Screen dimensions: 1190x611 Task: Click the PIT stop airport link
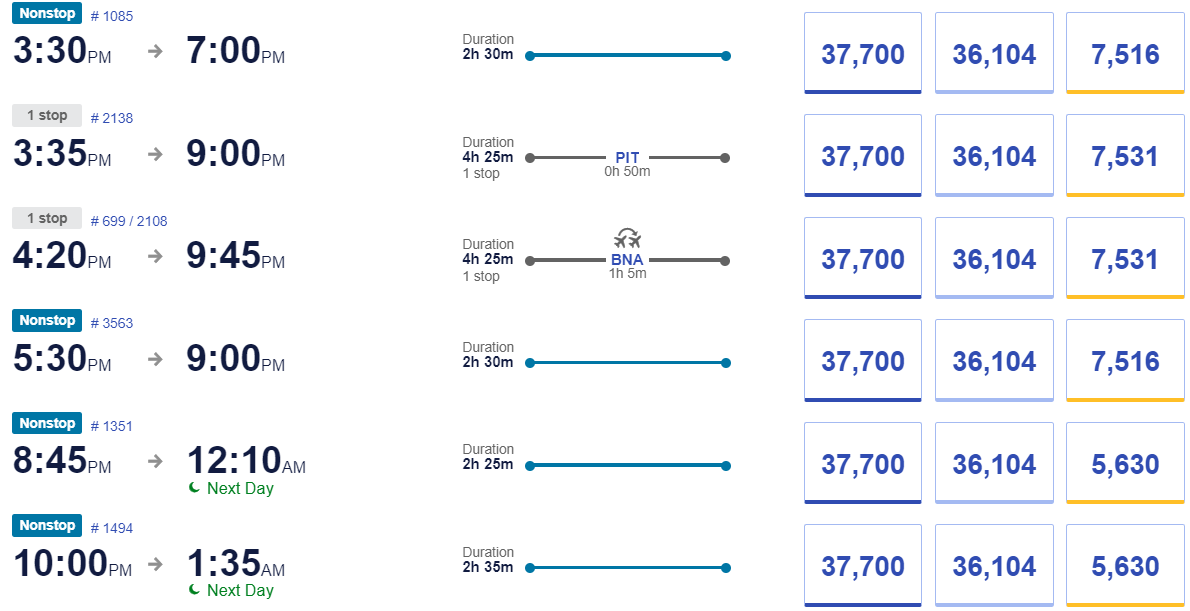627,158
